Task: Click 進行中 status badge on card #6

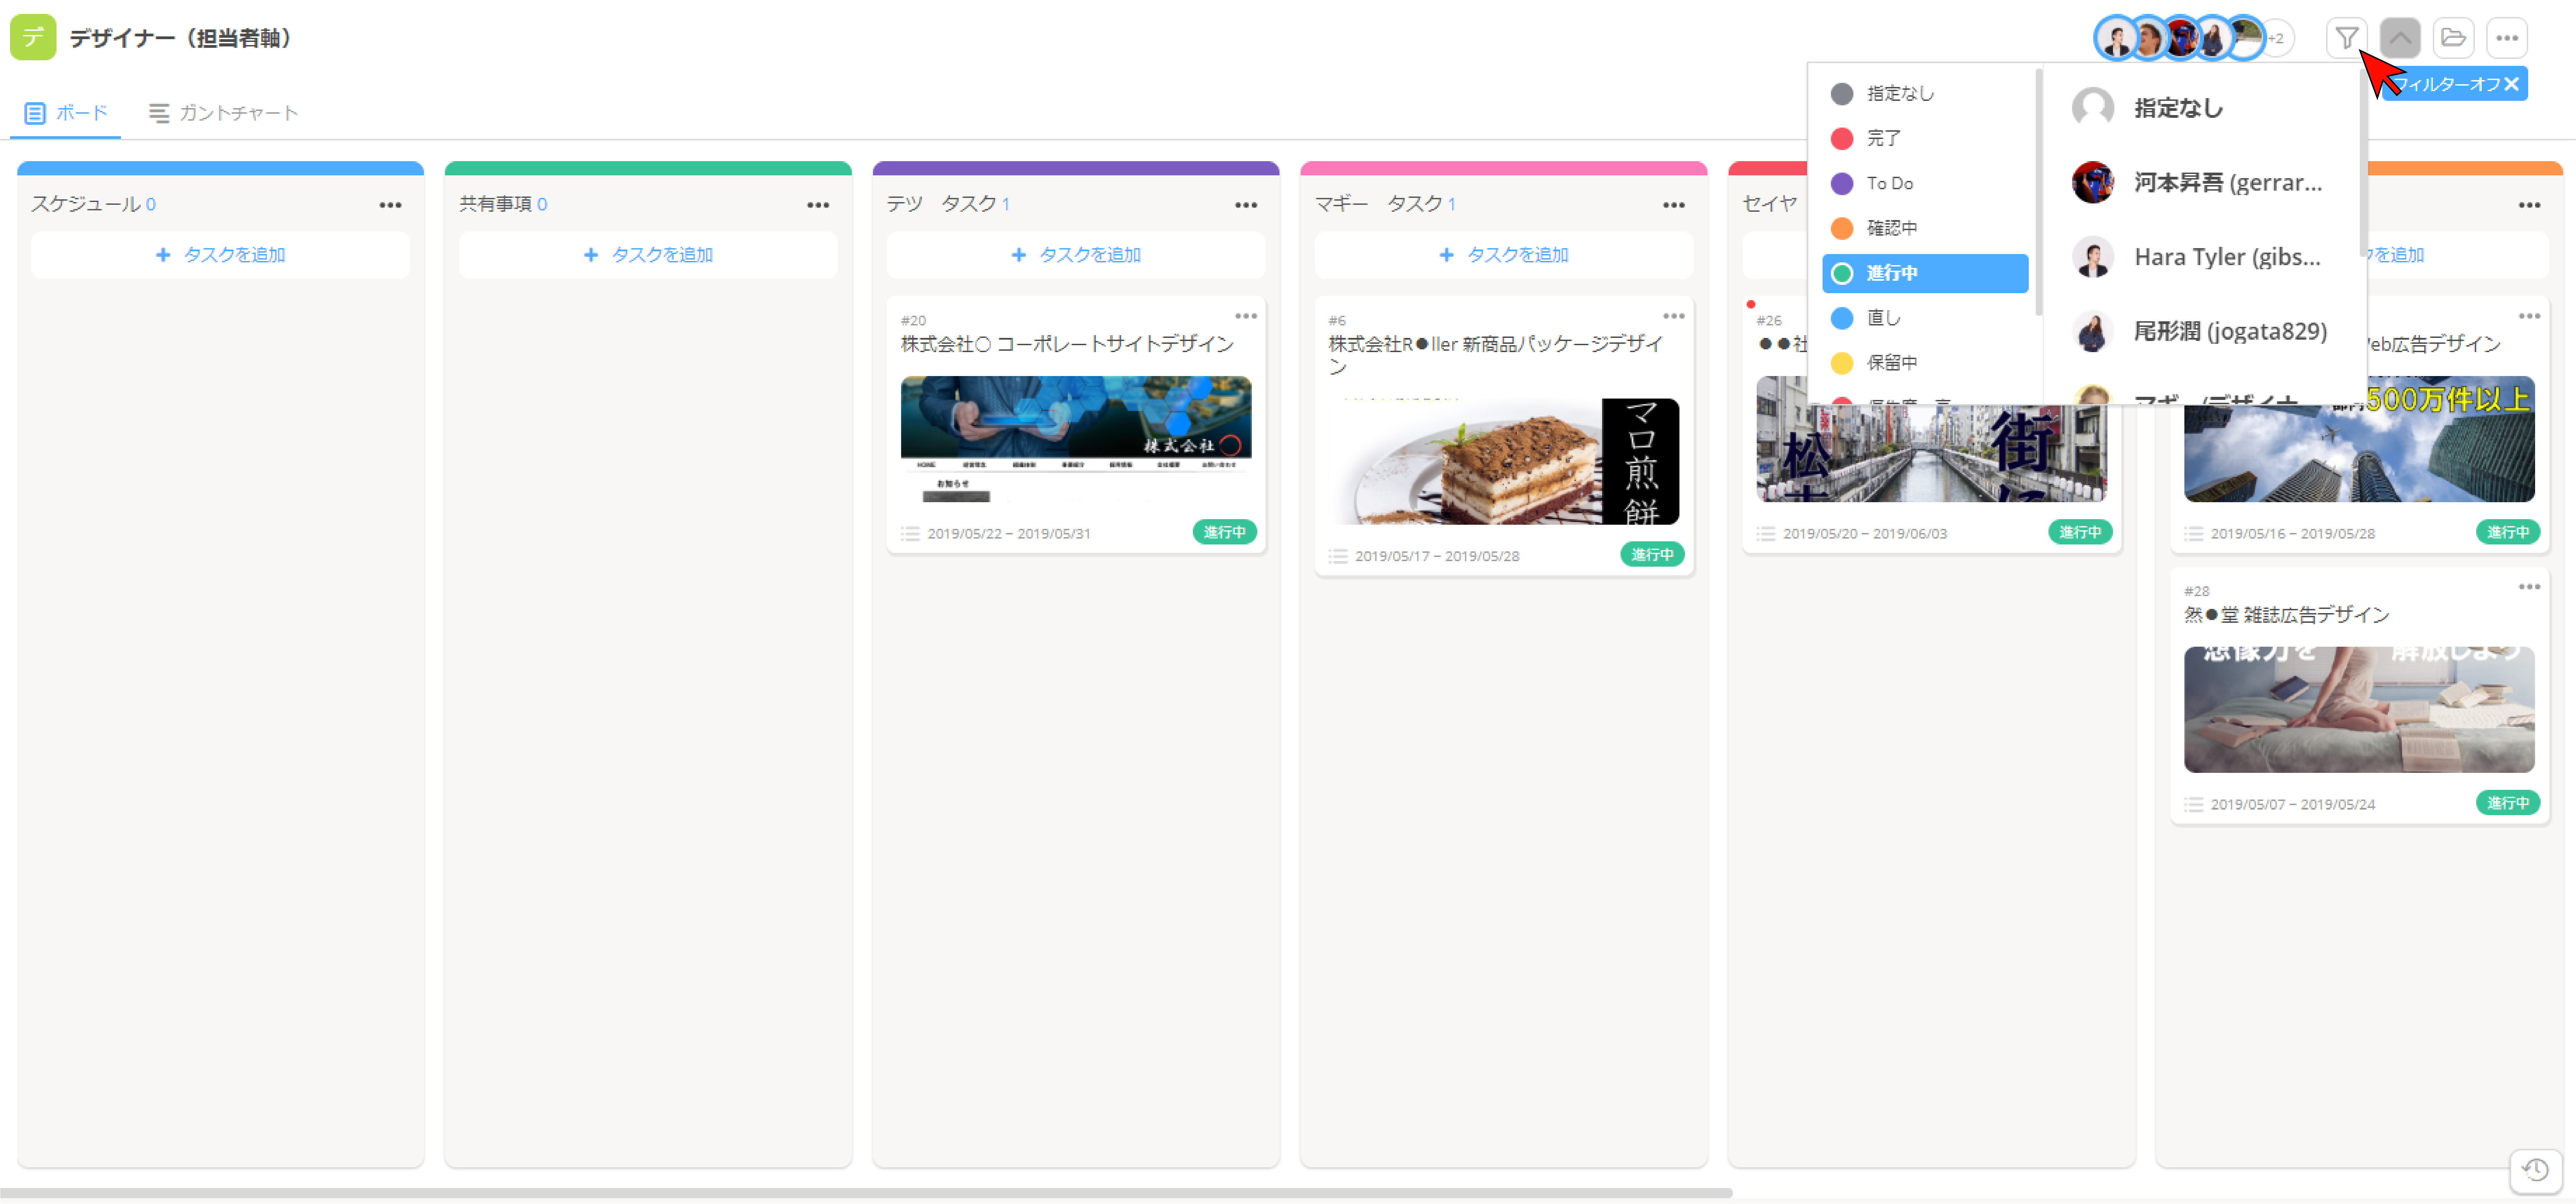Action: 1652,555
